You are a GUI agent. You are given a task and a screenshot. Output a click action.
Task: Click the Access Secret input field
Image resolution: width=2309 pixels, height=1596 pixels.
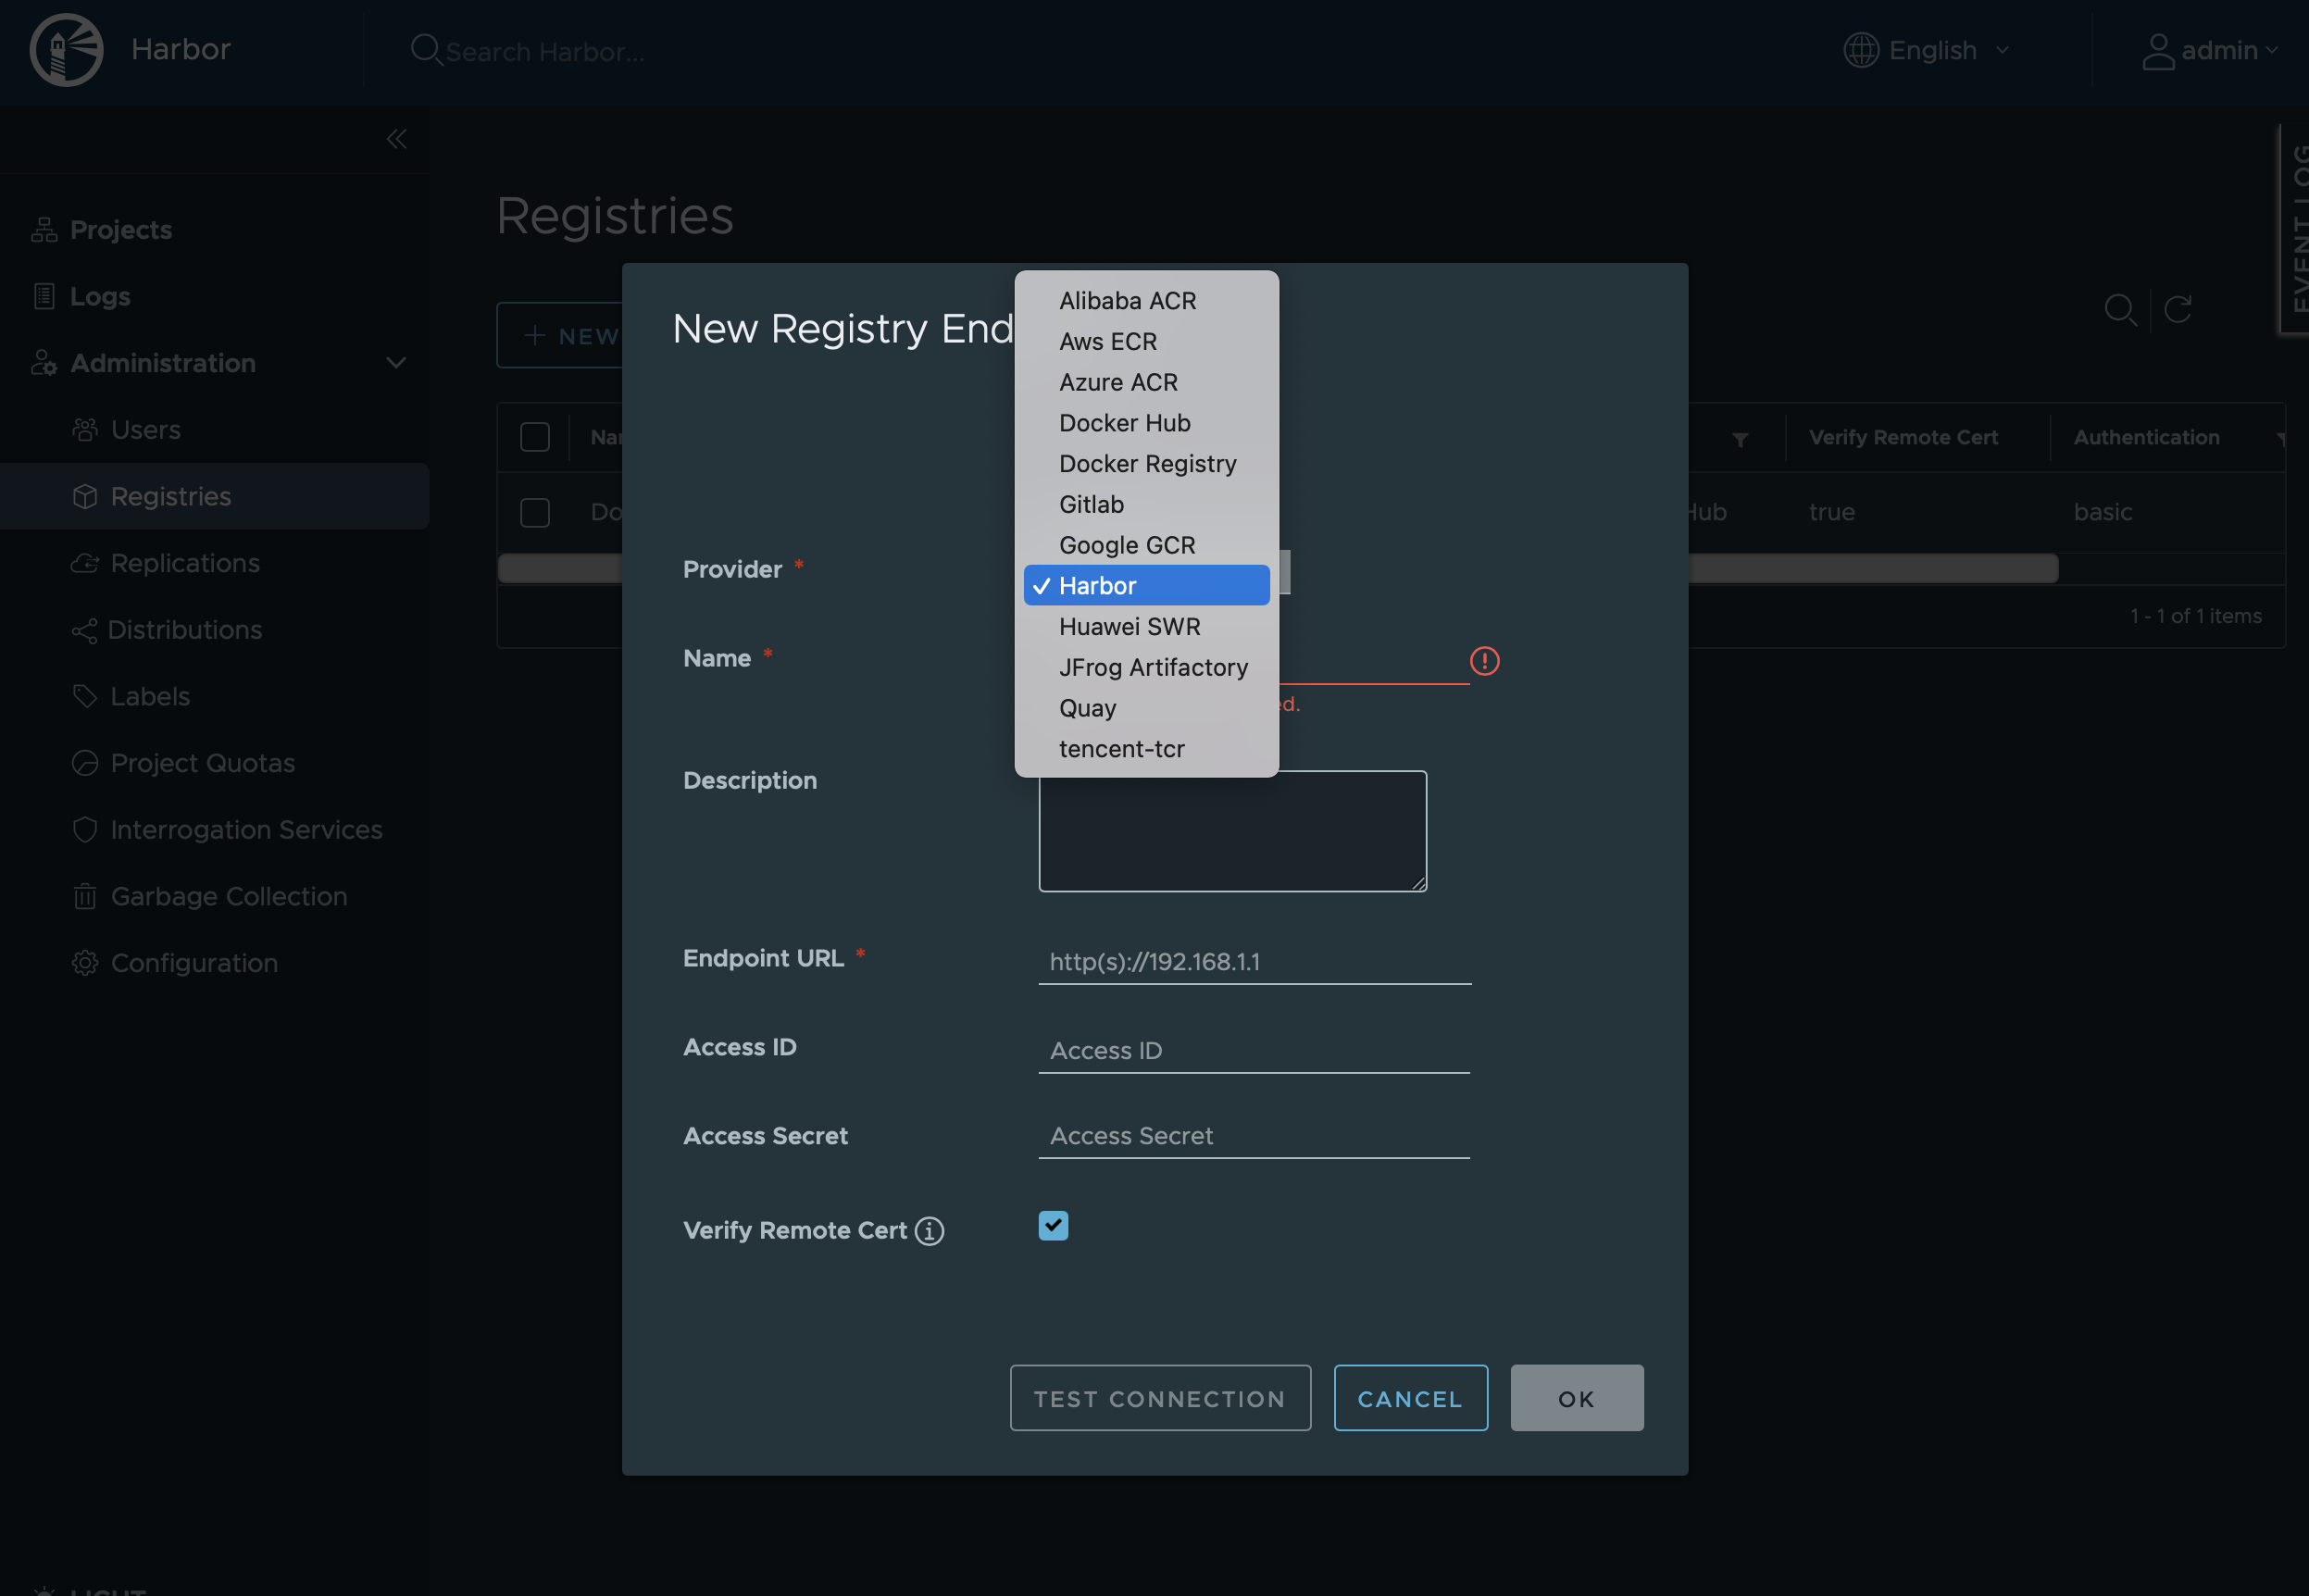[x=1254, y=1137]
